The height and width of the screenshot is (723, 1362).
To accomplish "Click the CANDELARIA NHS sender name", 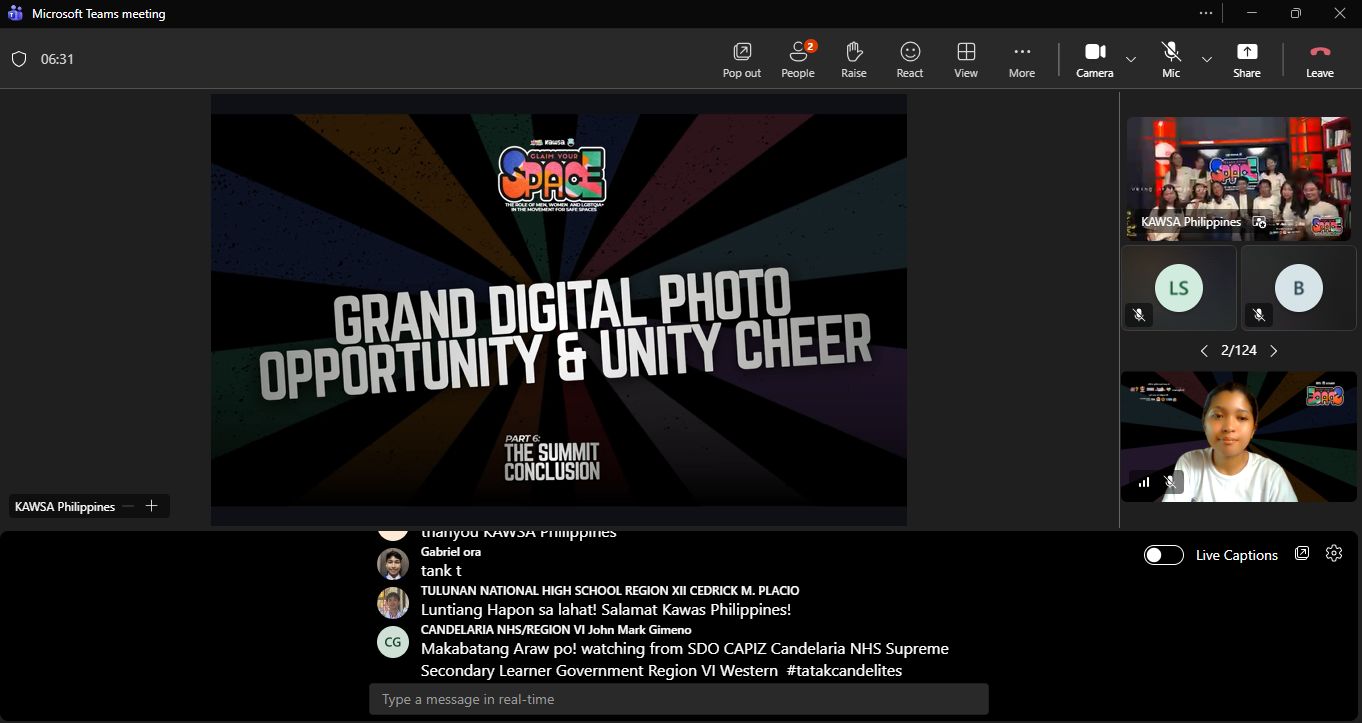I will (x=556, y=630).
